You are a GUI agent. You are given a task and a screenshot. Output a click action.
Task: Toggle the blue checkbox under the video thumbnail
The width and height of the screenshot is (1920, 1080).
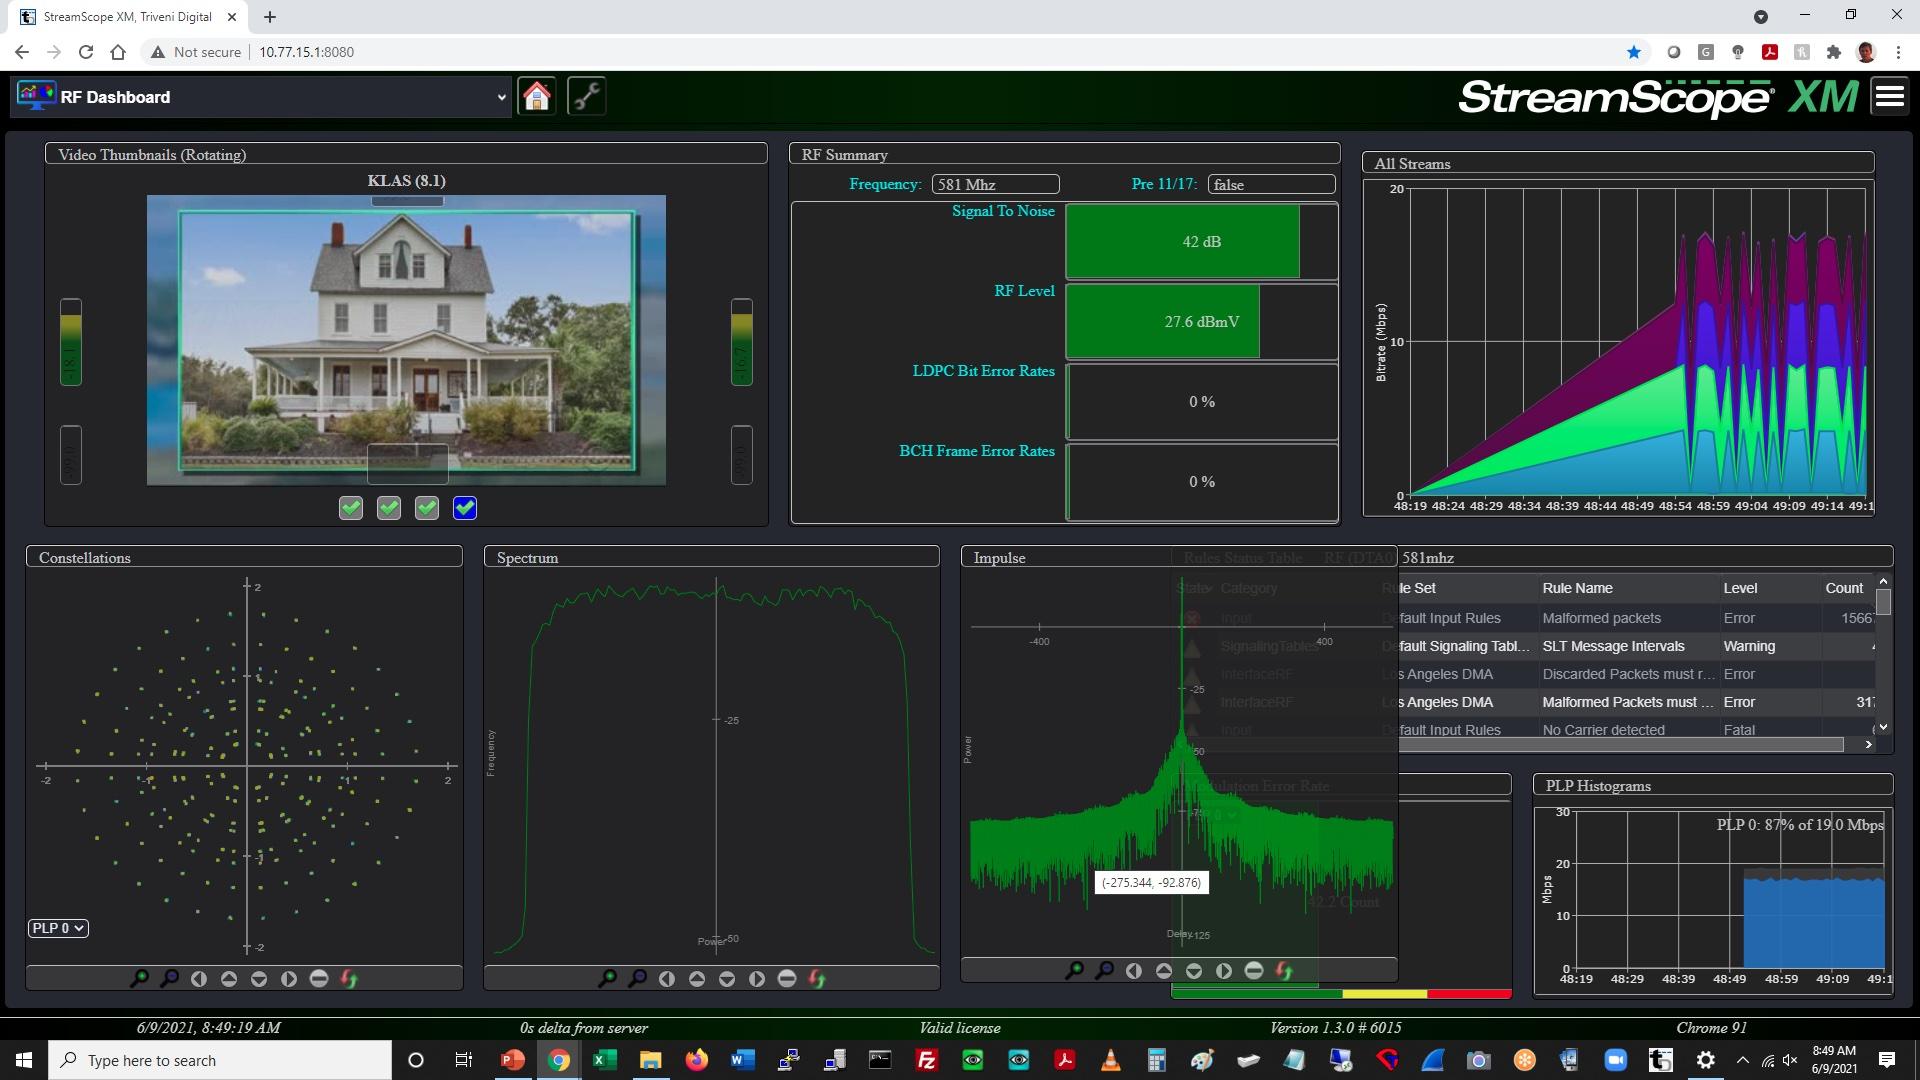point(464,508)
